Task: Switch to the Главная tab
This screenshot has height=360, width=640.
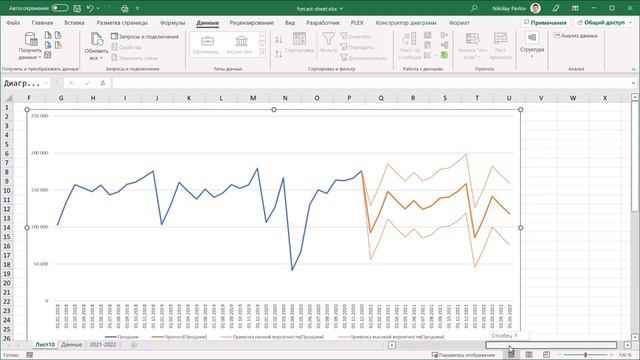Action: (42, 23)
